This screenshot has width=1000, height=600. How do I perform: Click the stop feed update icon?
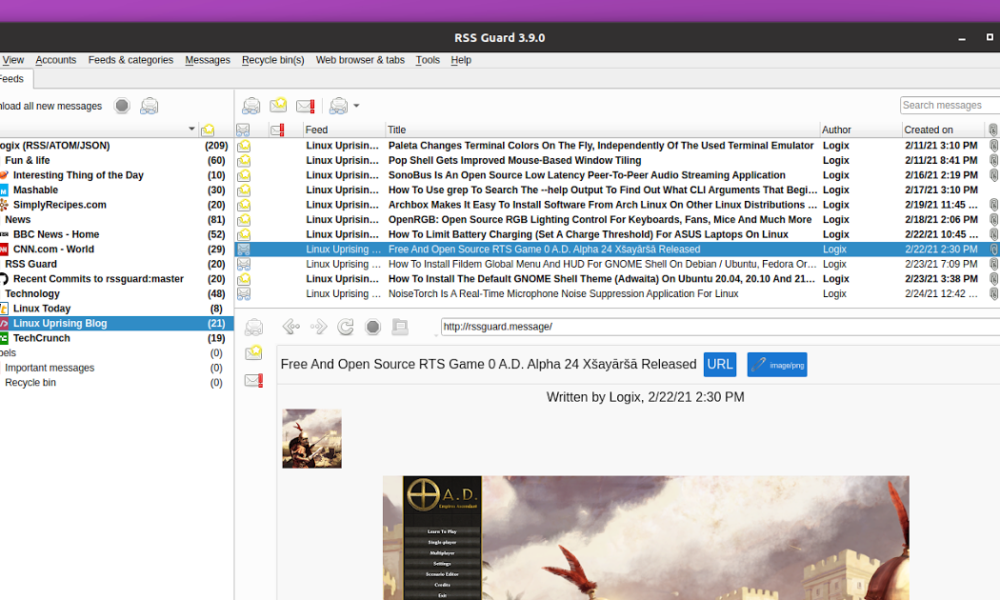click(122, 106)
